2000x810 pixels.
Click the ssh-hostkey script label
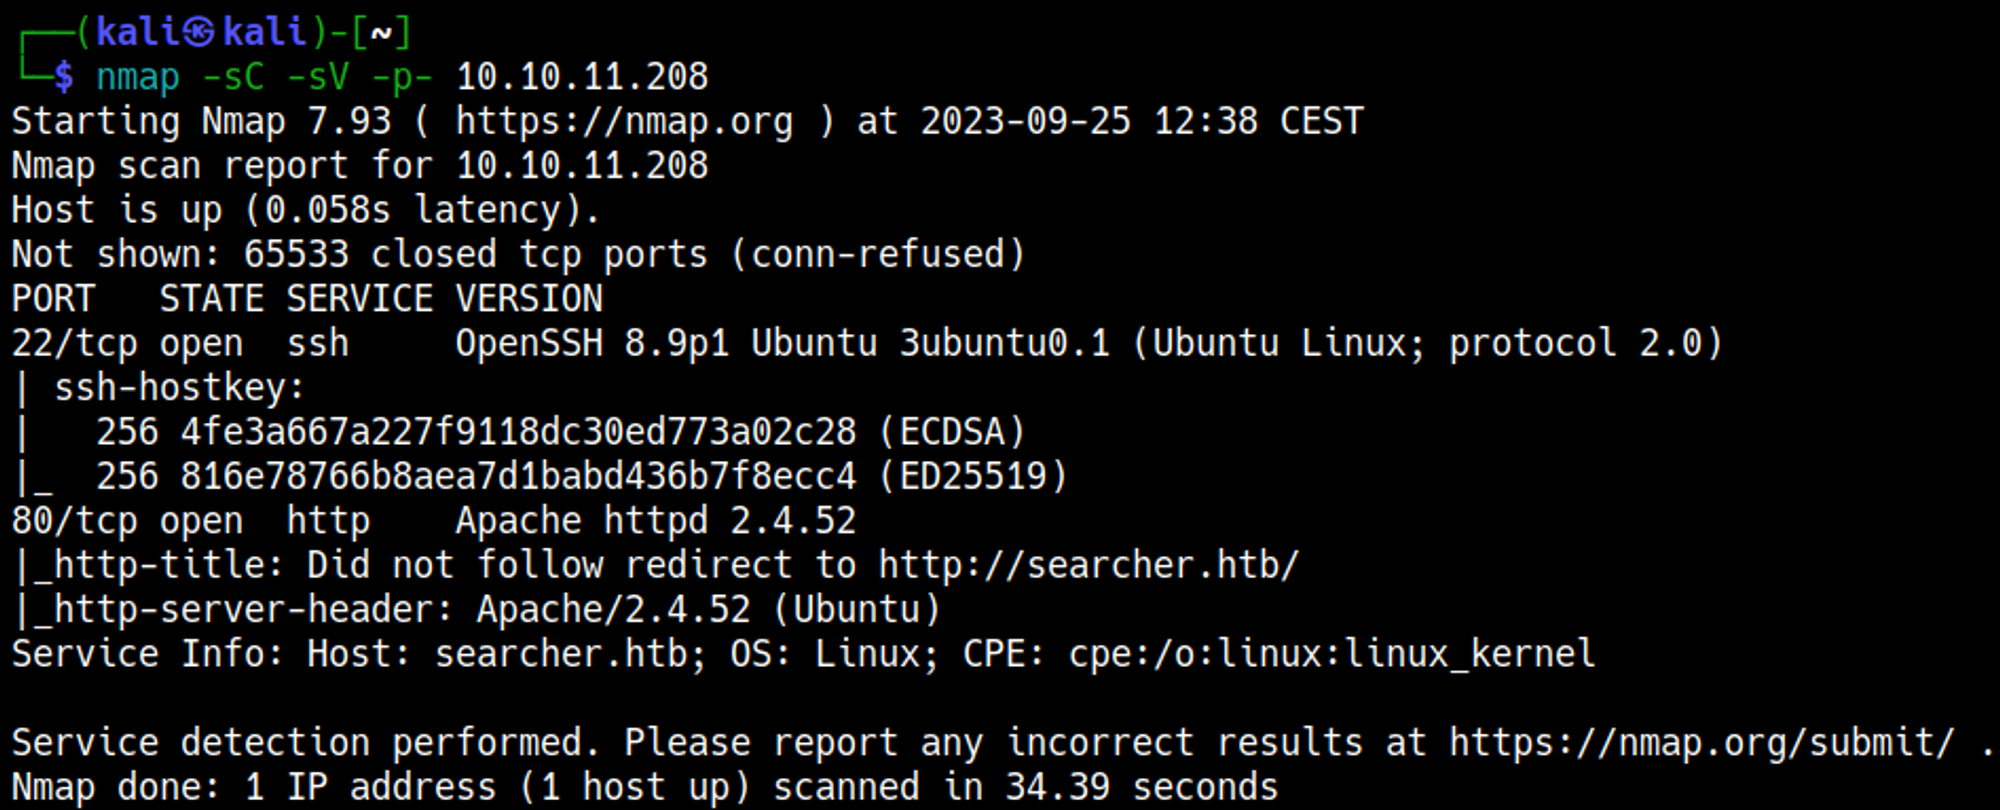point(177,388)
